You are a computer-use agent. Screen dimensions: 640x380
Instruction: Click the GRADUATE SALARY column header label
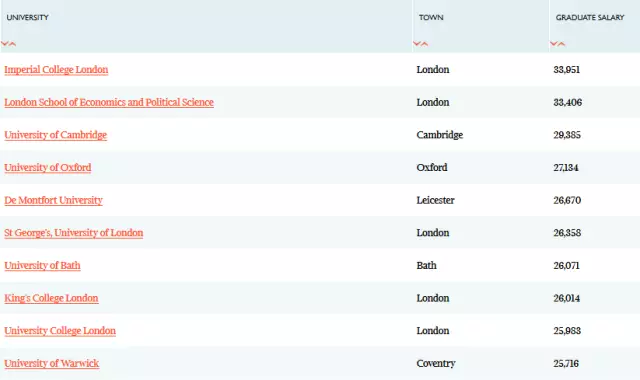[590, 17]
